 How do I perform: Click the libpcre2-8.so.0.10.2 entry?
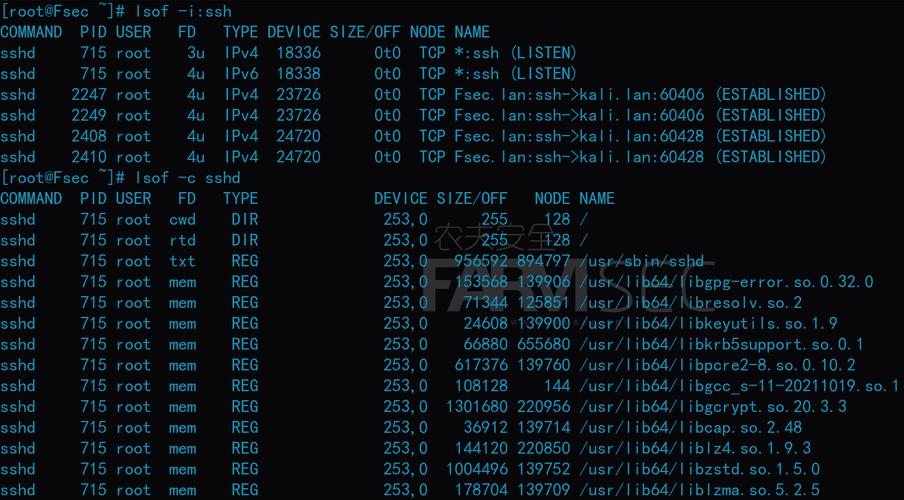(717, 365)
